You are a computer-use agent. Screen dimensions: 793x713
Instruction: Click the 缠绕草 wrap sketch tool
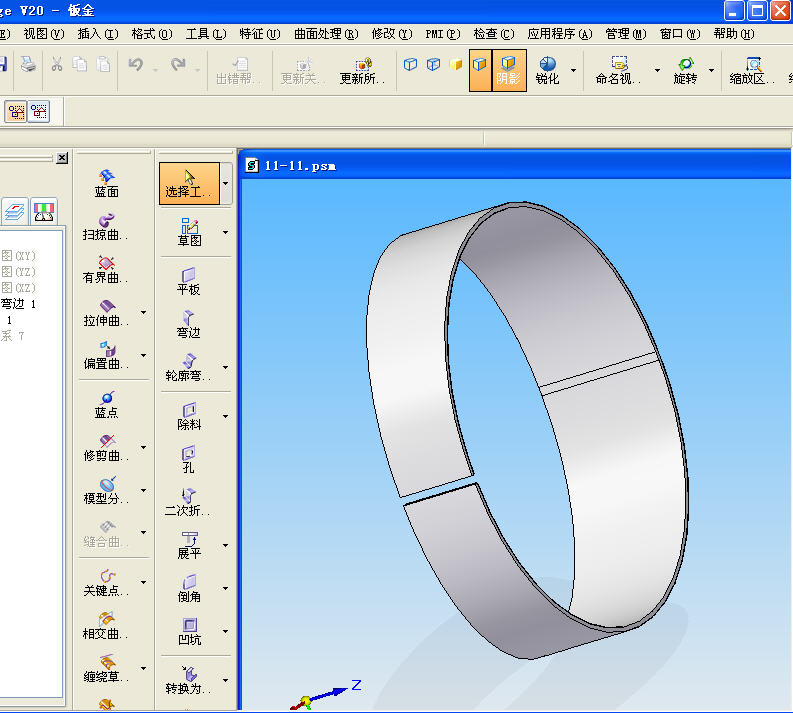[x=106, y=669]
